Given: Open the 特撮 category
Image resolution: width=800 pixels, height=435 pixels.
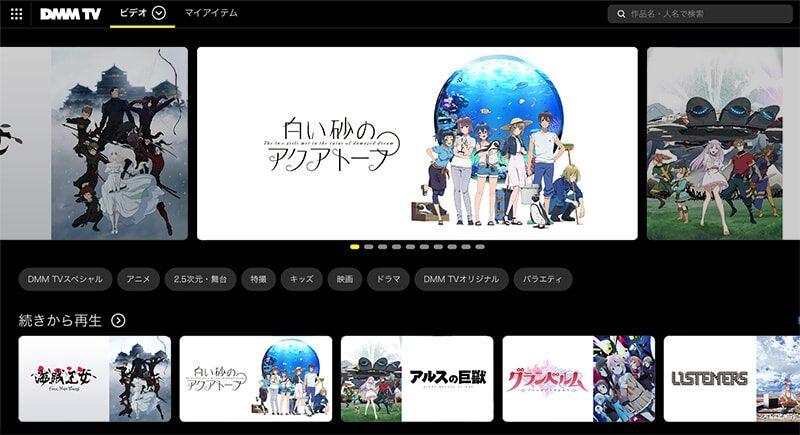Looking at the screenshot, I should [x=258, y=279].
